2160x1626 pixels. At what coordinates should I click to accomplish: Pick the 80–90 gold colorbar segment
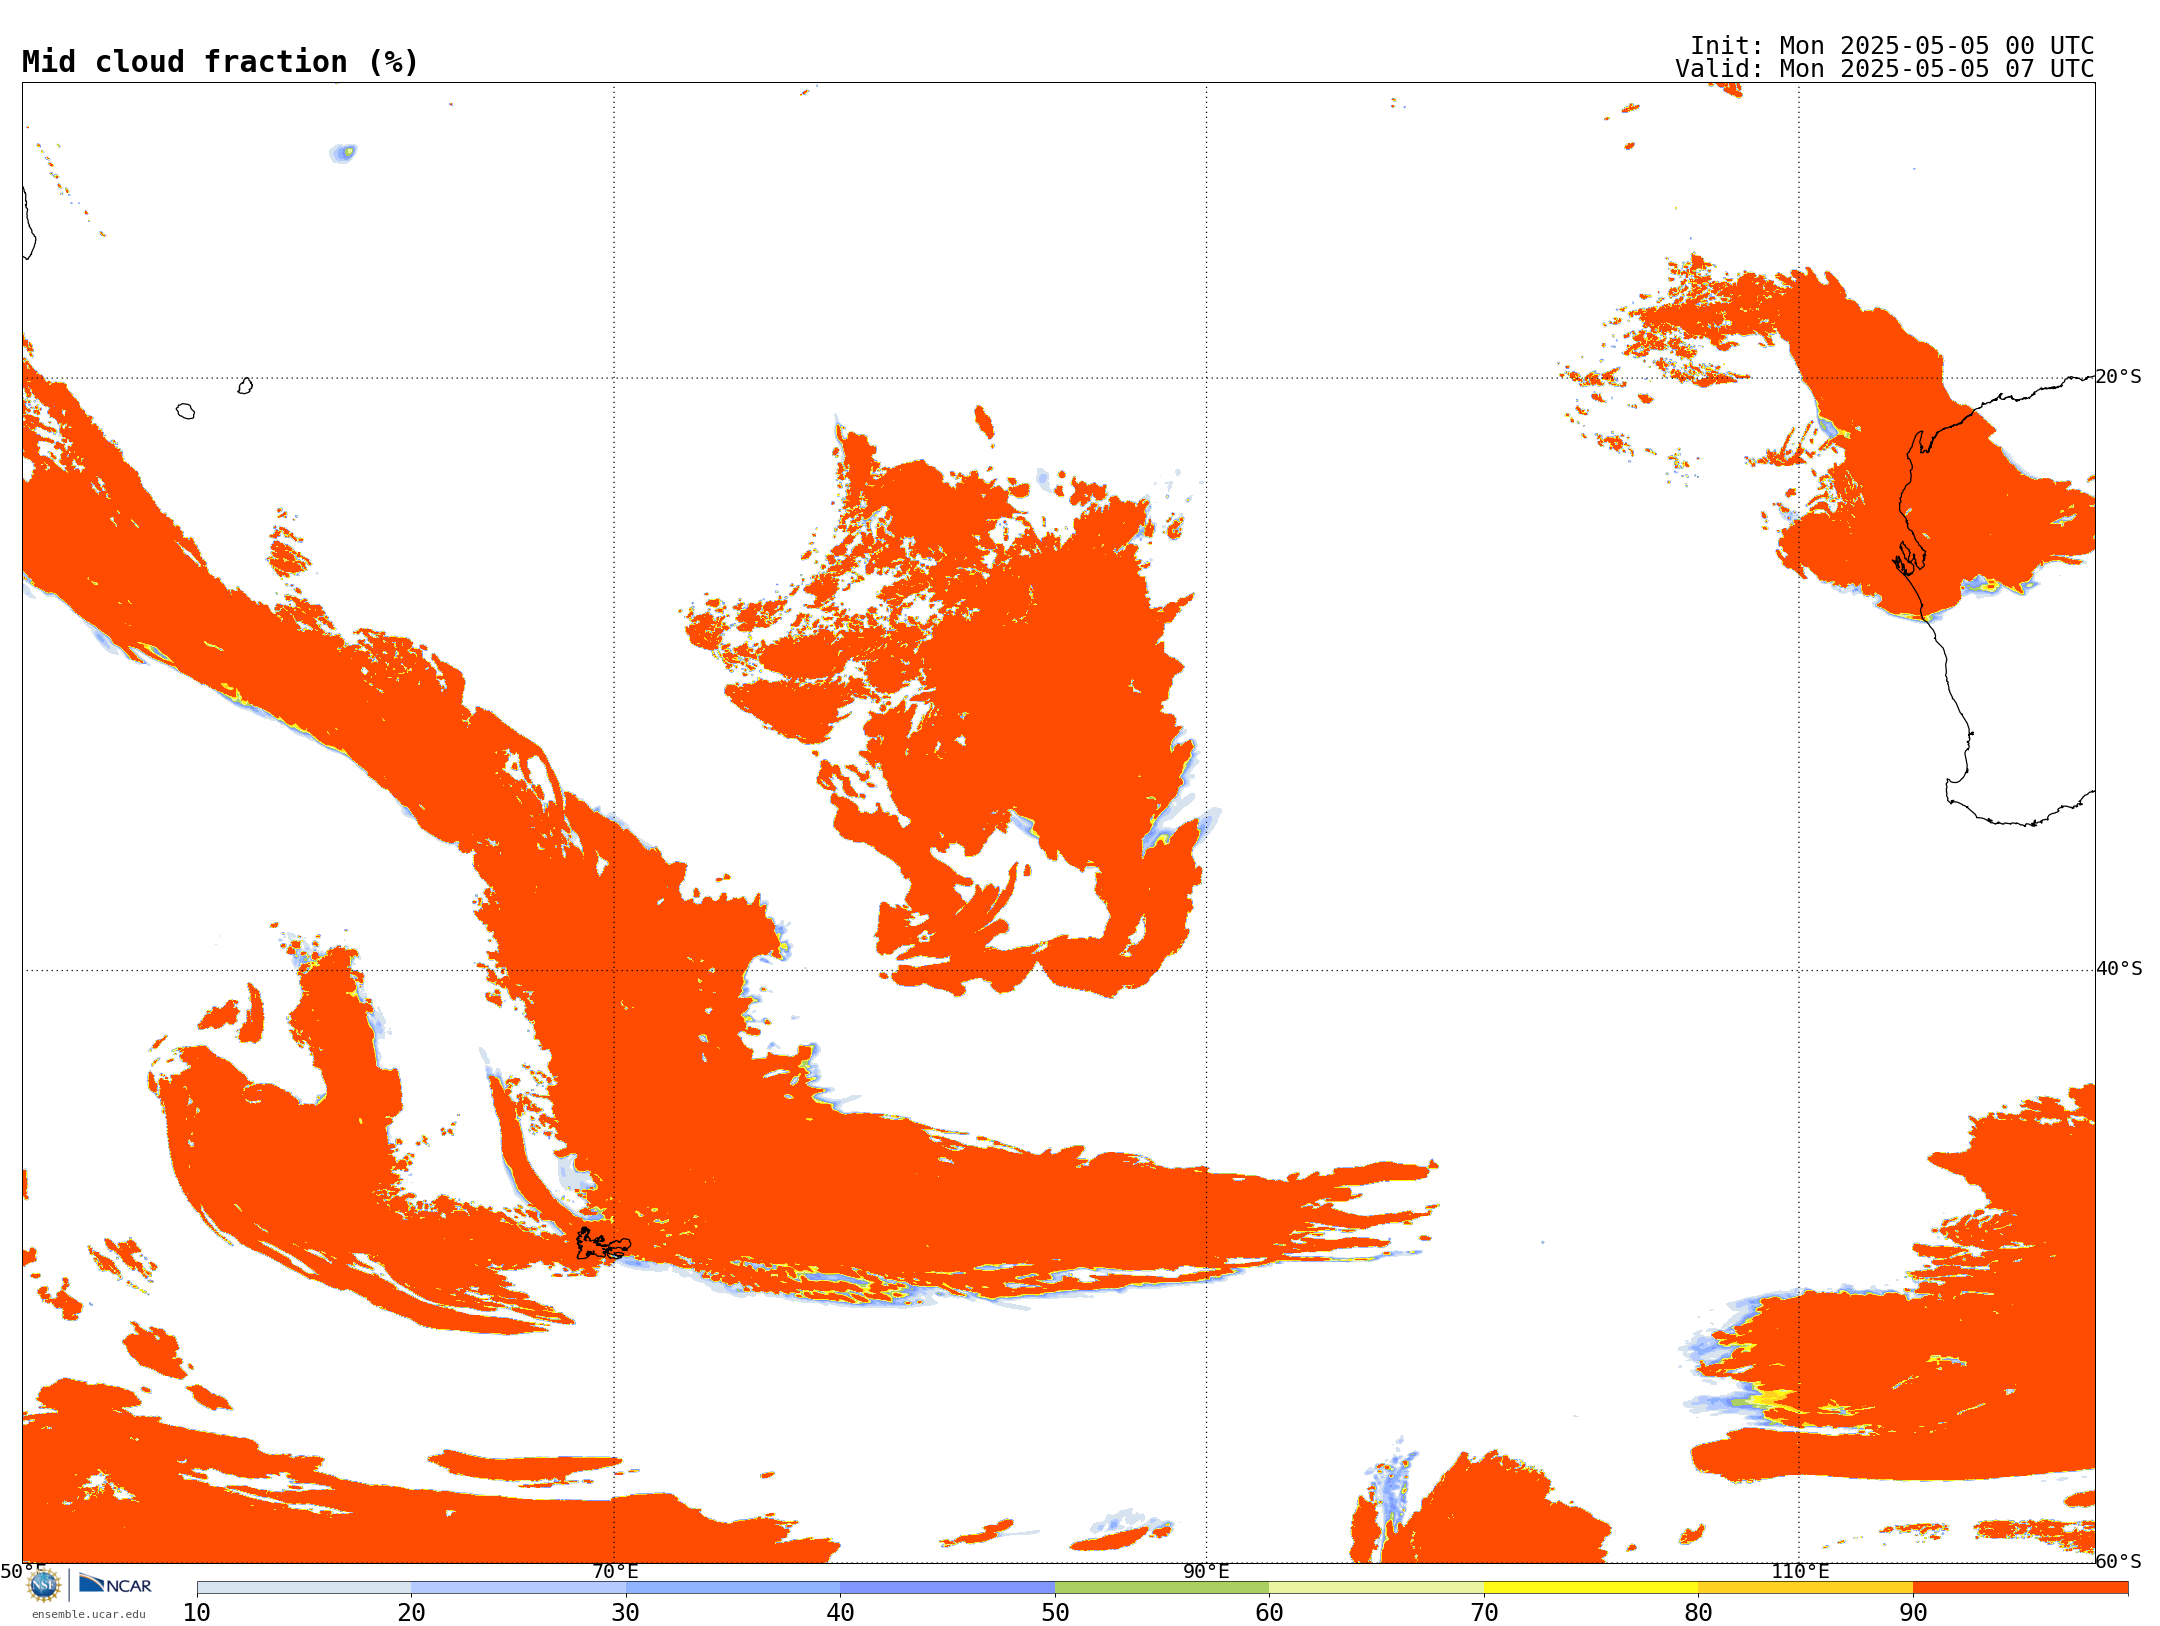(x=1805, y=1588)
